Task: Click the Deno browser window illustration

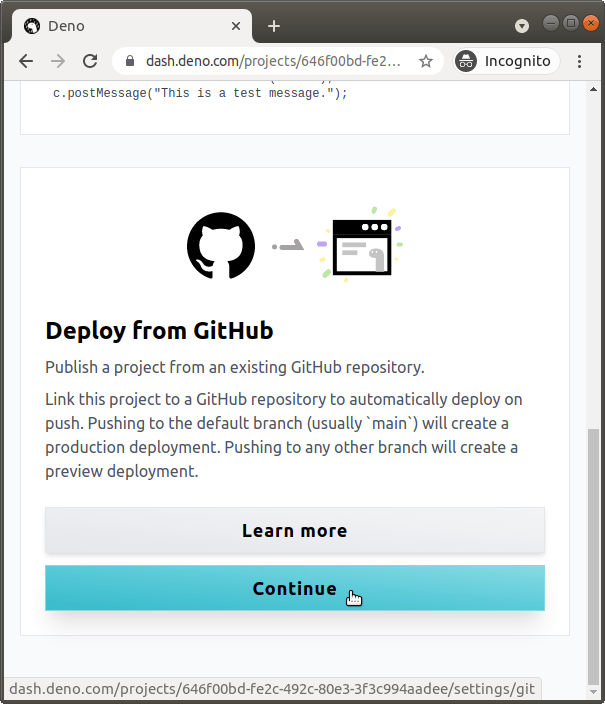Action: click(362, 246)
